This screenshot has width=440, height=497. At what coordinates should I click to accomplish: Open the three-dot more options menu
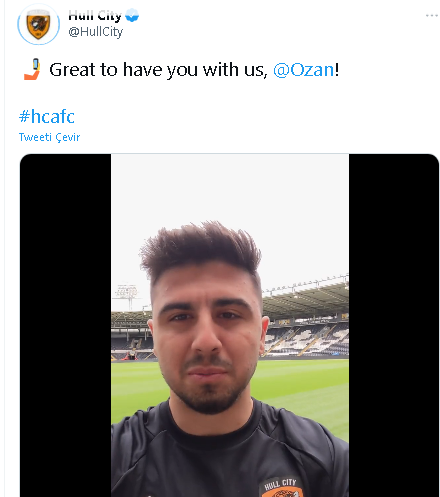(x=432, y=15)
